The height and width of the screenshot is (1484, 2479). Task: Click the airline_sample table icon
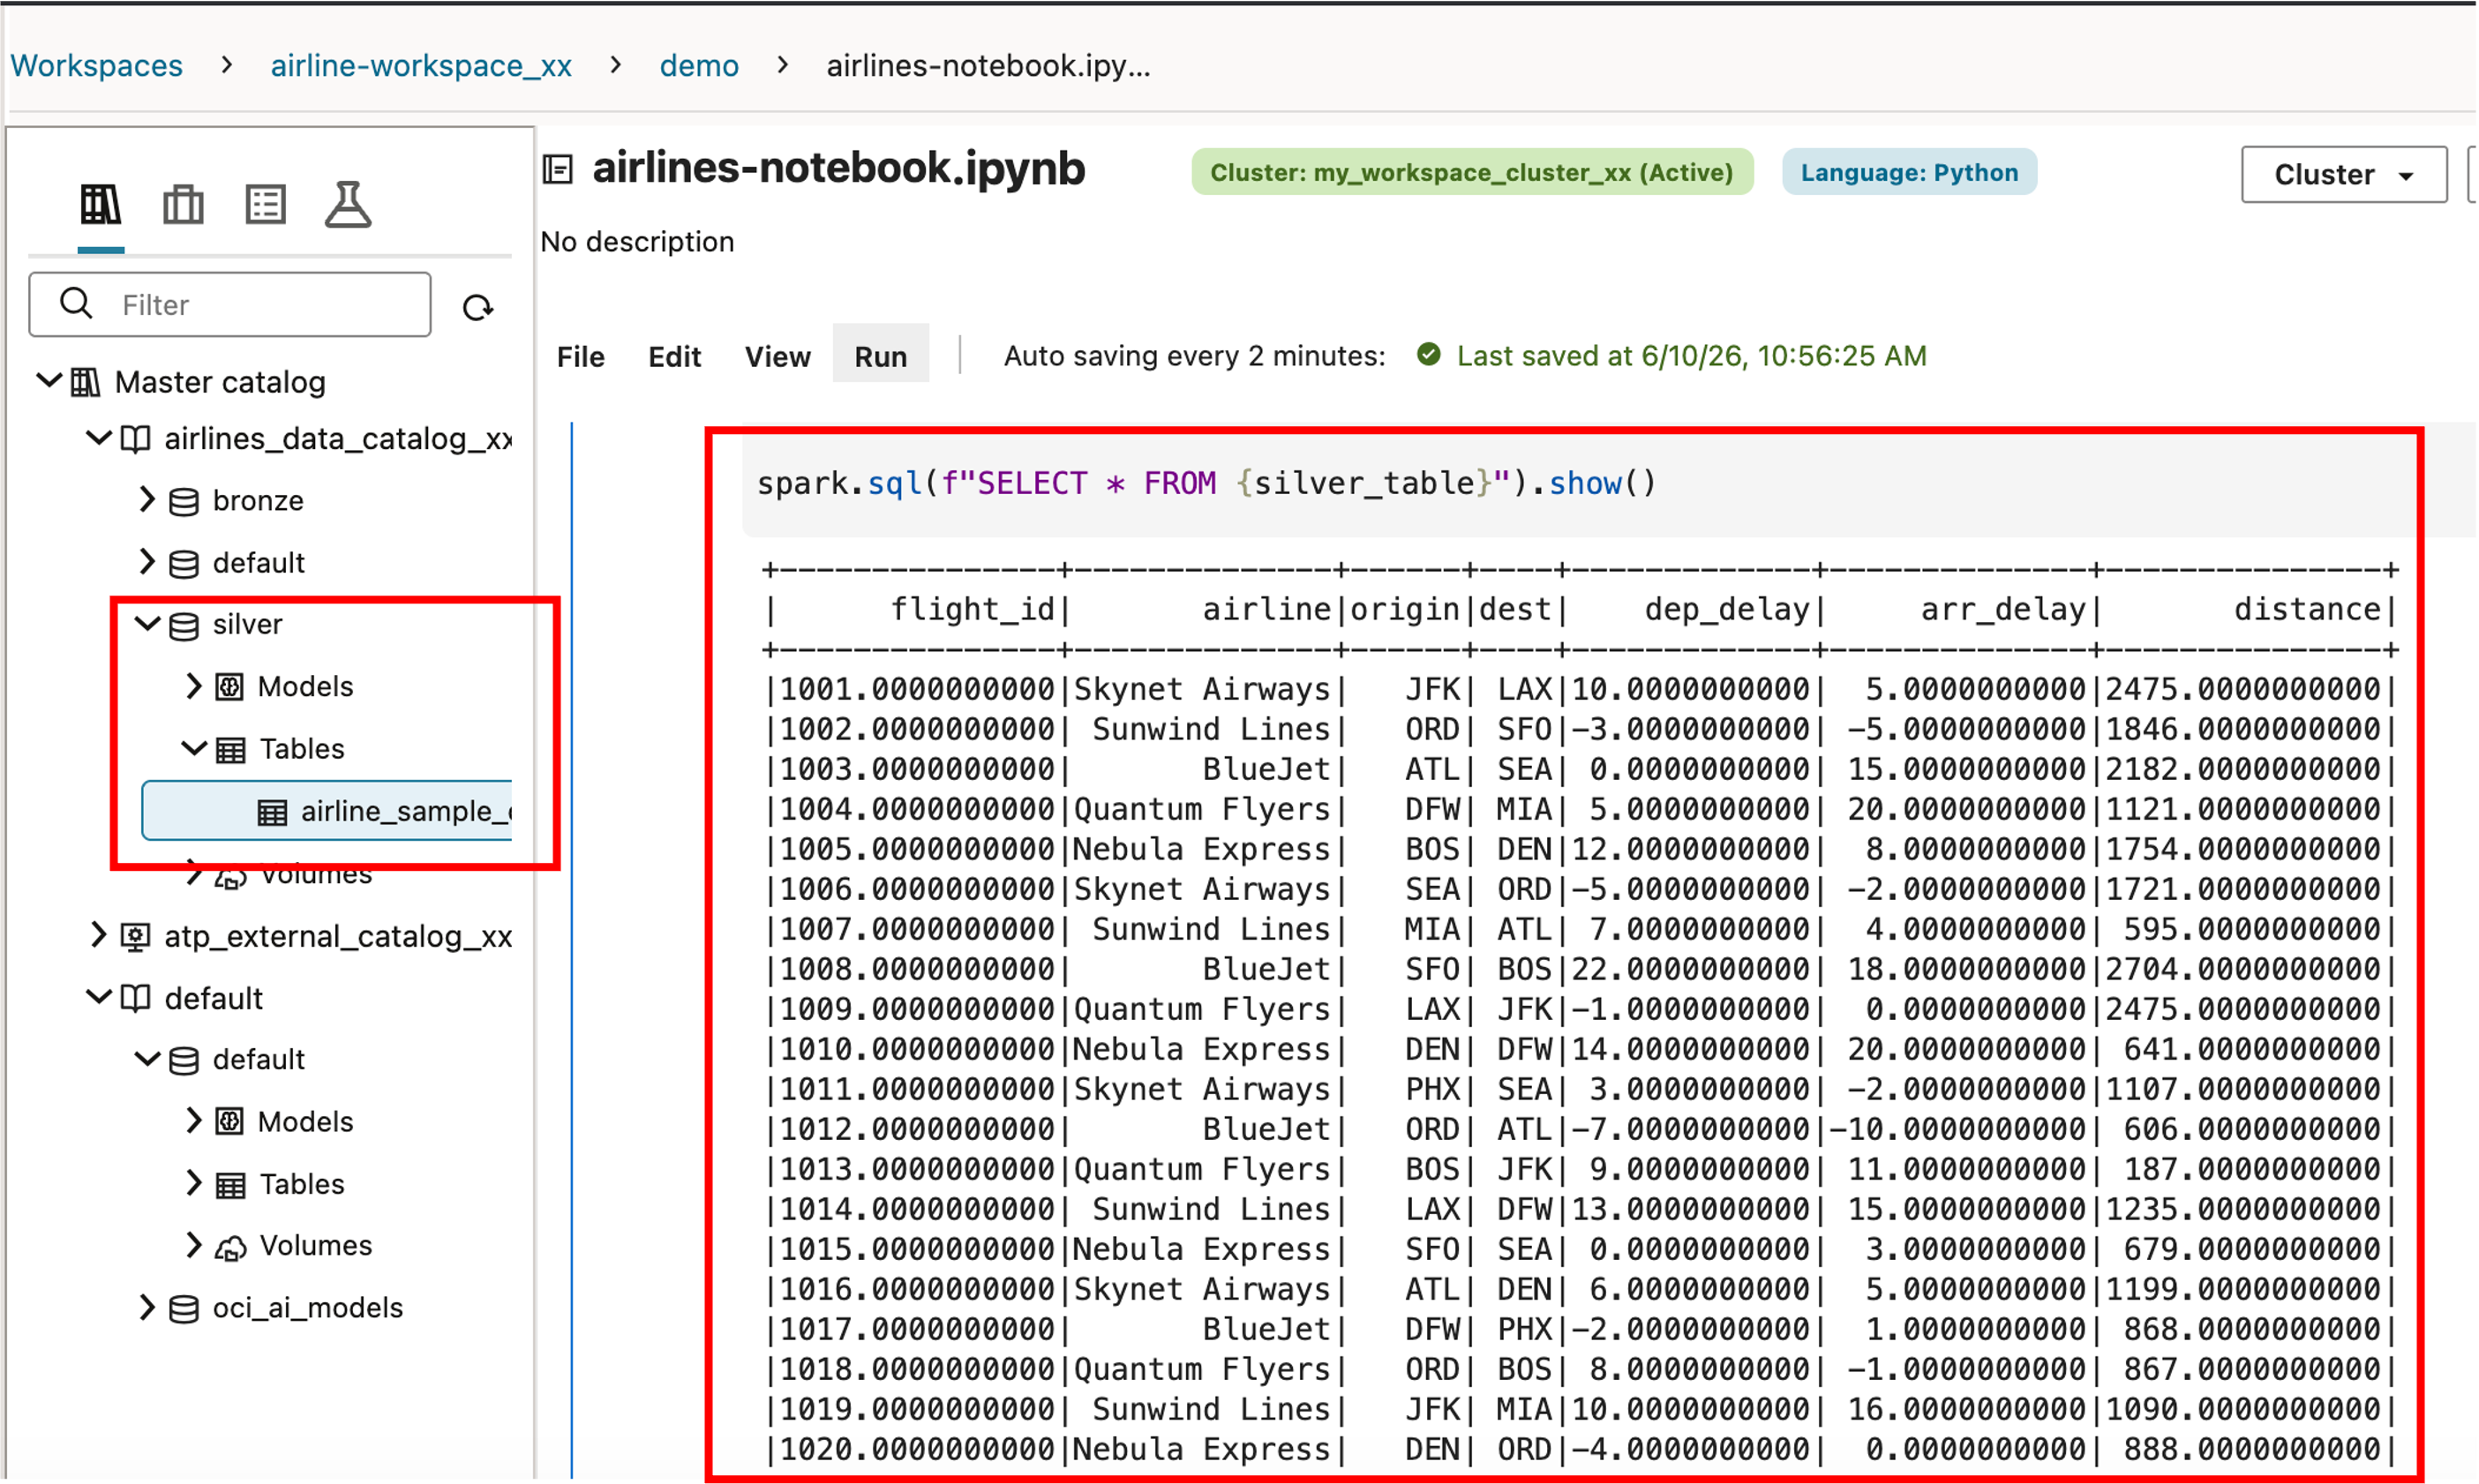point(272,812)
